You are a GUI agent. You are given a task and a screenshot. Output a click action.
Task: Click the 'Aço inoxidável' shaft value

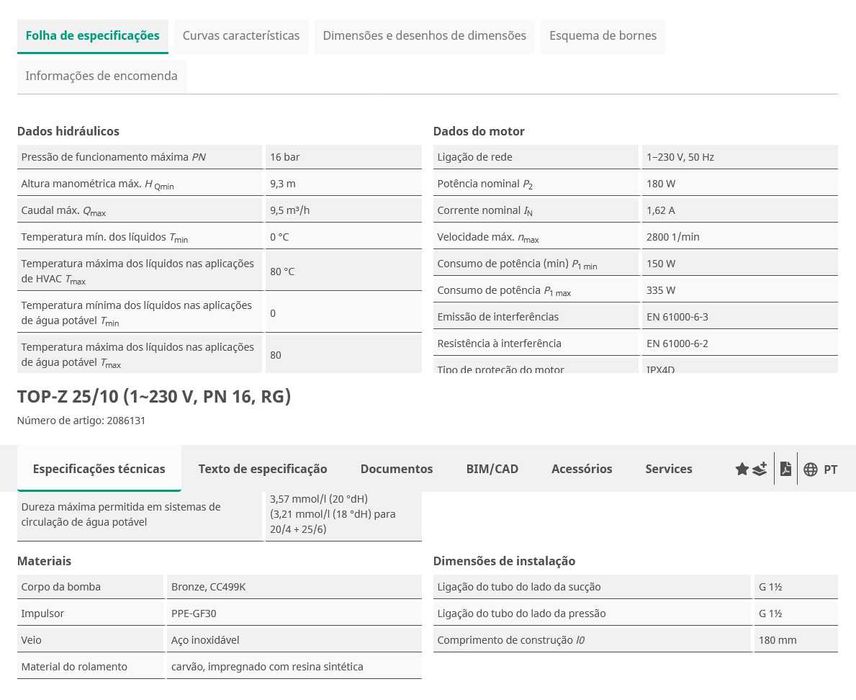(x=205, y=640)
